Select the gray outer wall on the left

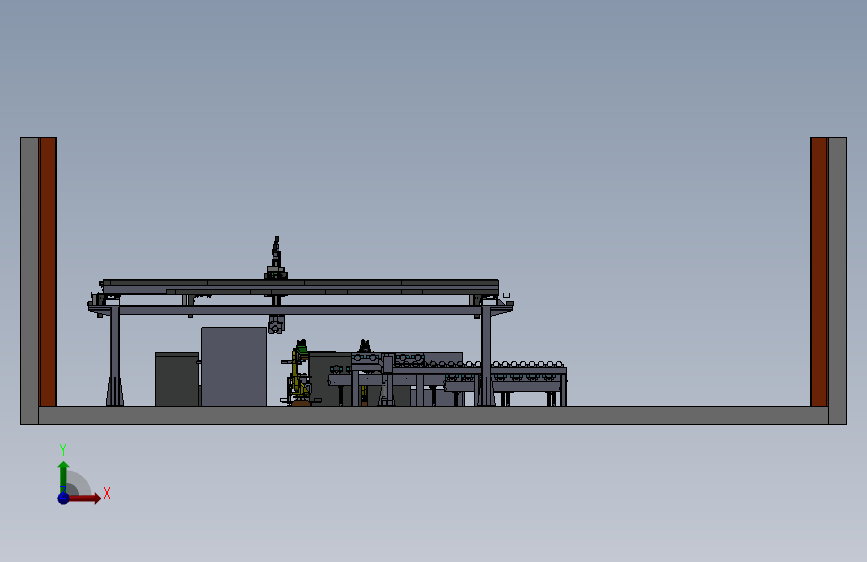pos(29,280)
